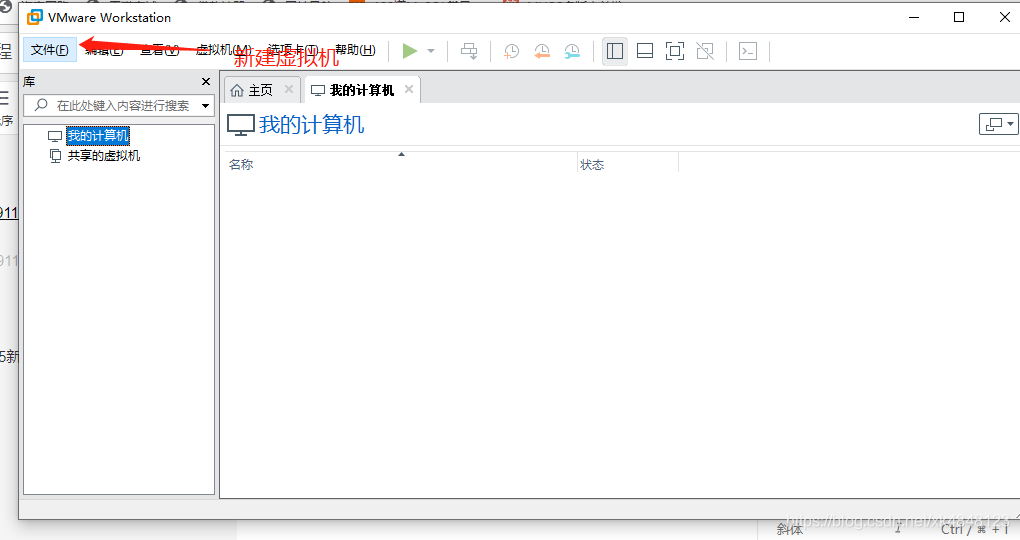Open the snapshot manager wrench icon
The image size is (1020, 540).
pyautogui.click(x=572, y=51)
